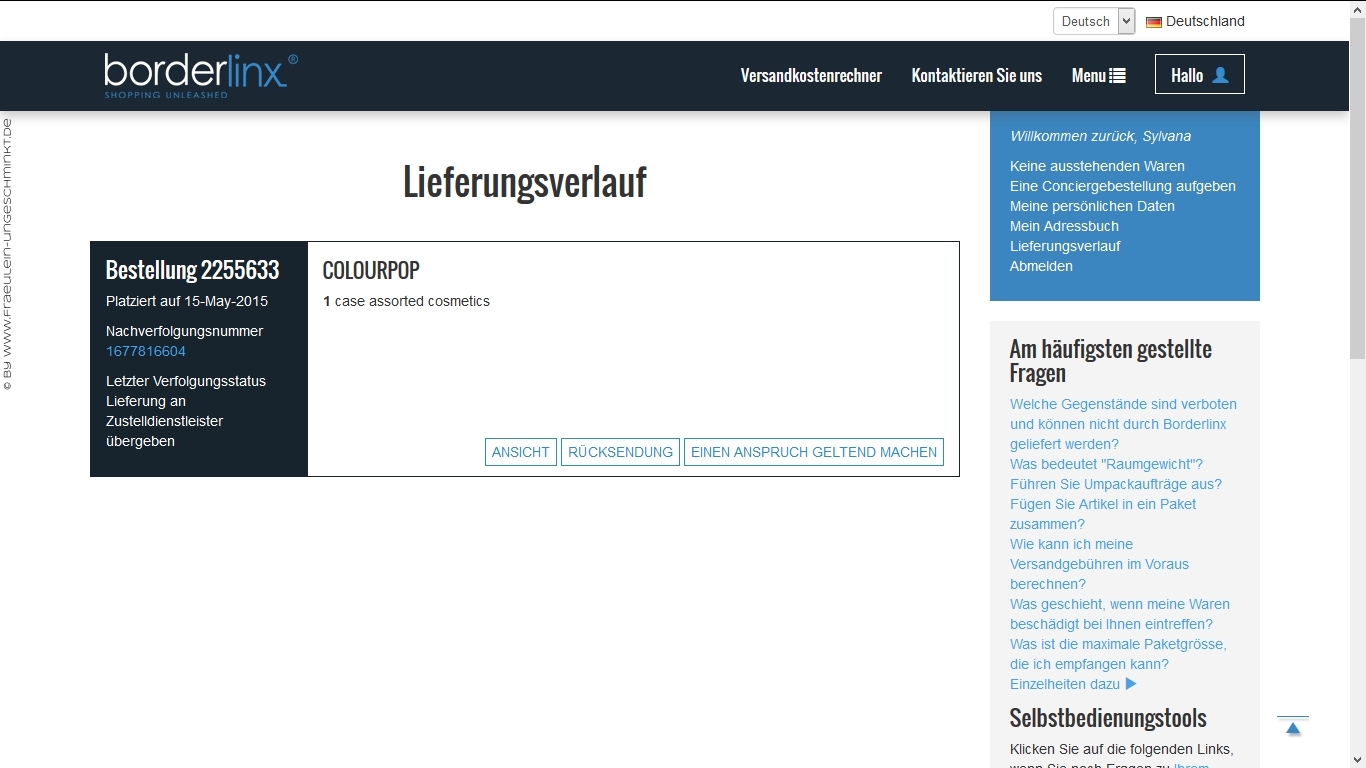Screen dimensions: 1366x768
Task: Click the vertical page scrollbar thumb
Action: [x=1358, y=188]
